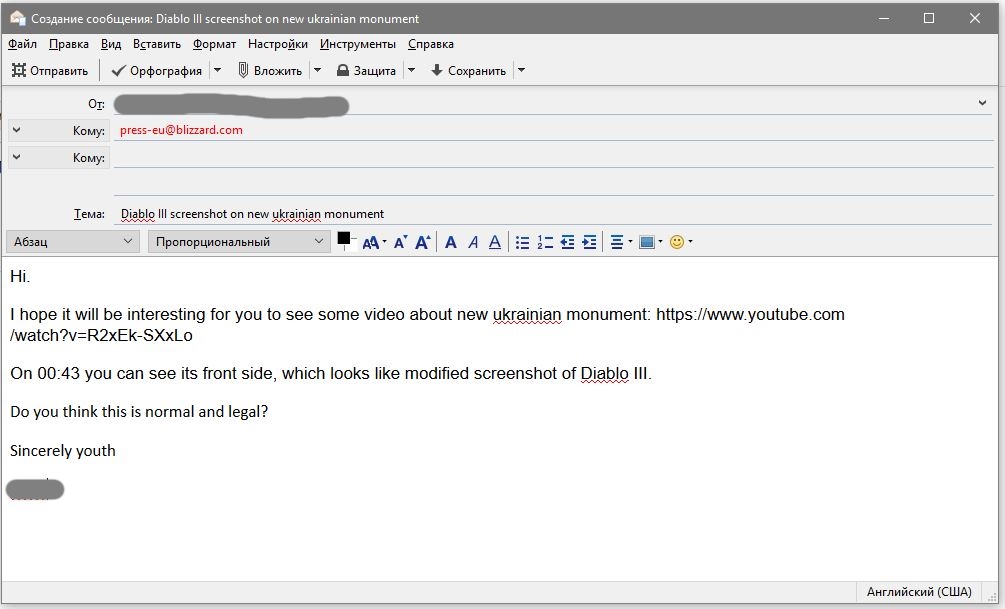
Task: Click the Тема subject field
Action: point(553,213)
